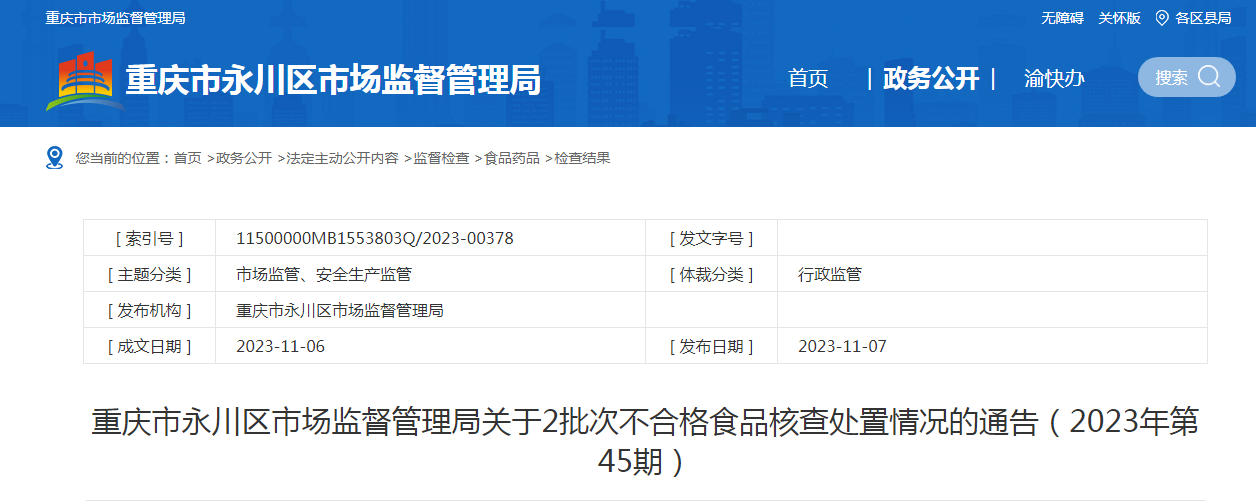Click the site title 重庆市永川区市场监督管理局
1256x501 pixels.
pyautogui.click(x=333, y=80)
